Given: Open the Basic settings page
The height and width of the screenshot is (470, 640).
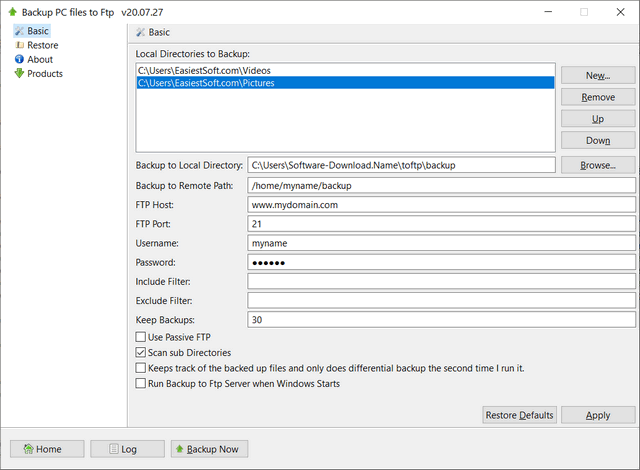Looking at the screenshot, I should pos(32,31).
